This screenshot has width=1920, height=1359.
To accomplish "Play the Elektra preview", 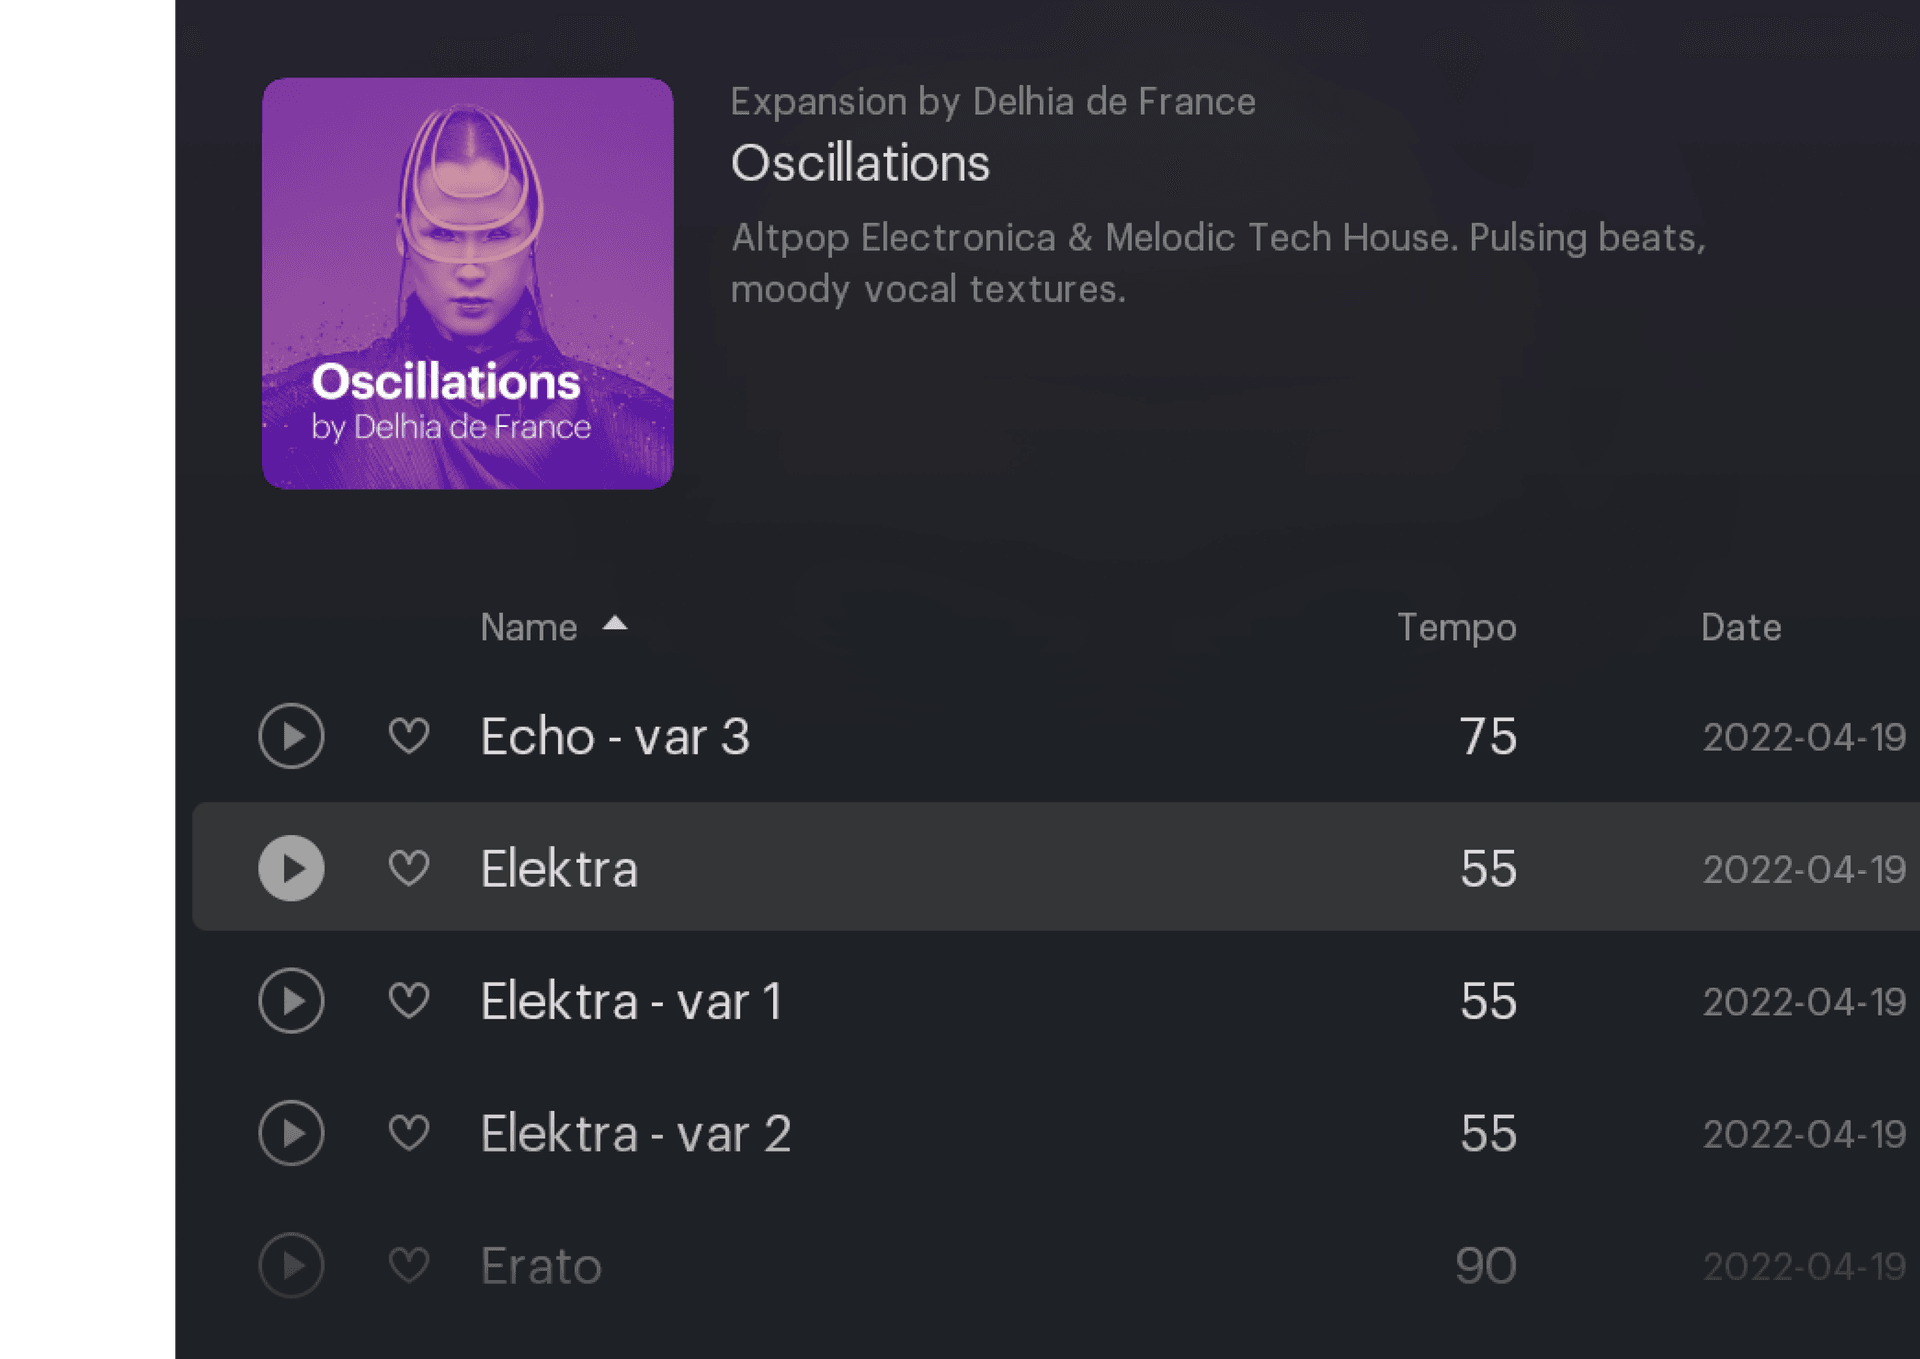I will click(291, 868).
